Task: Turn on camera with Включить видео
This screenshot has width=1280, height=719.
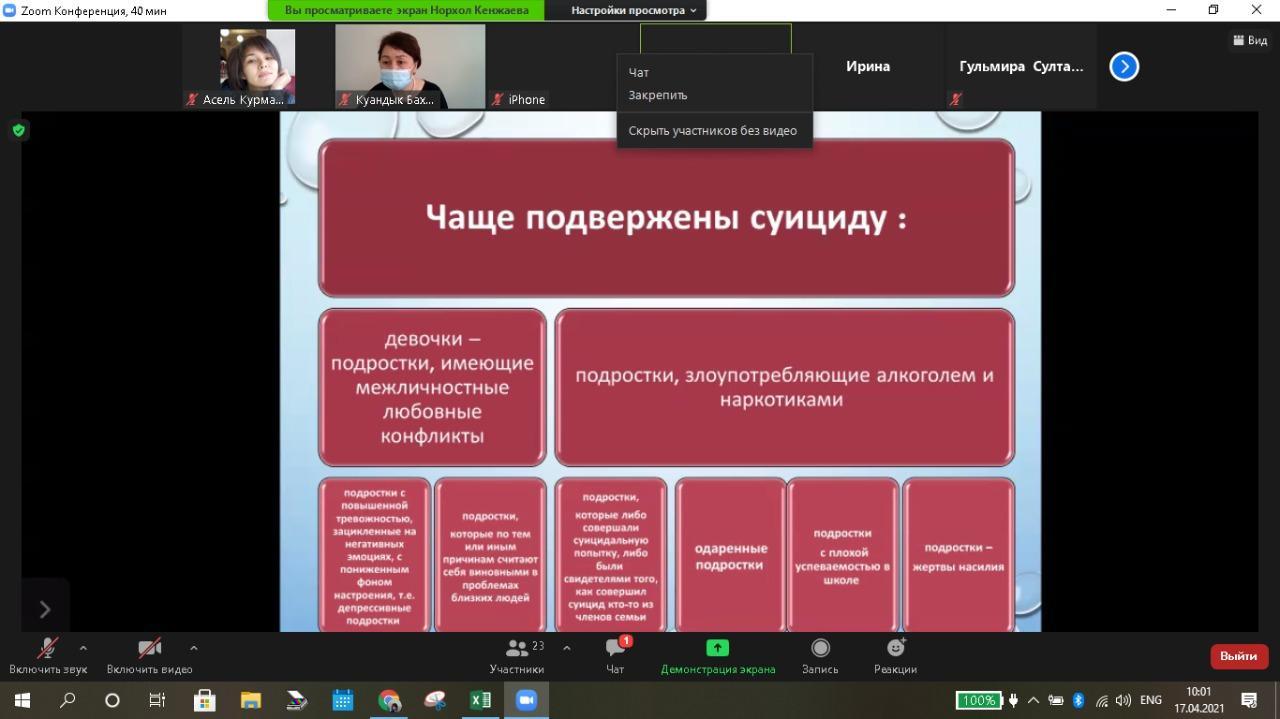Action: coord(149,648)
